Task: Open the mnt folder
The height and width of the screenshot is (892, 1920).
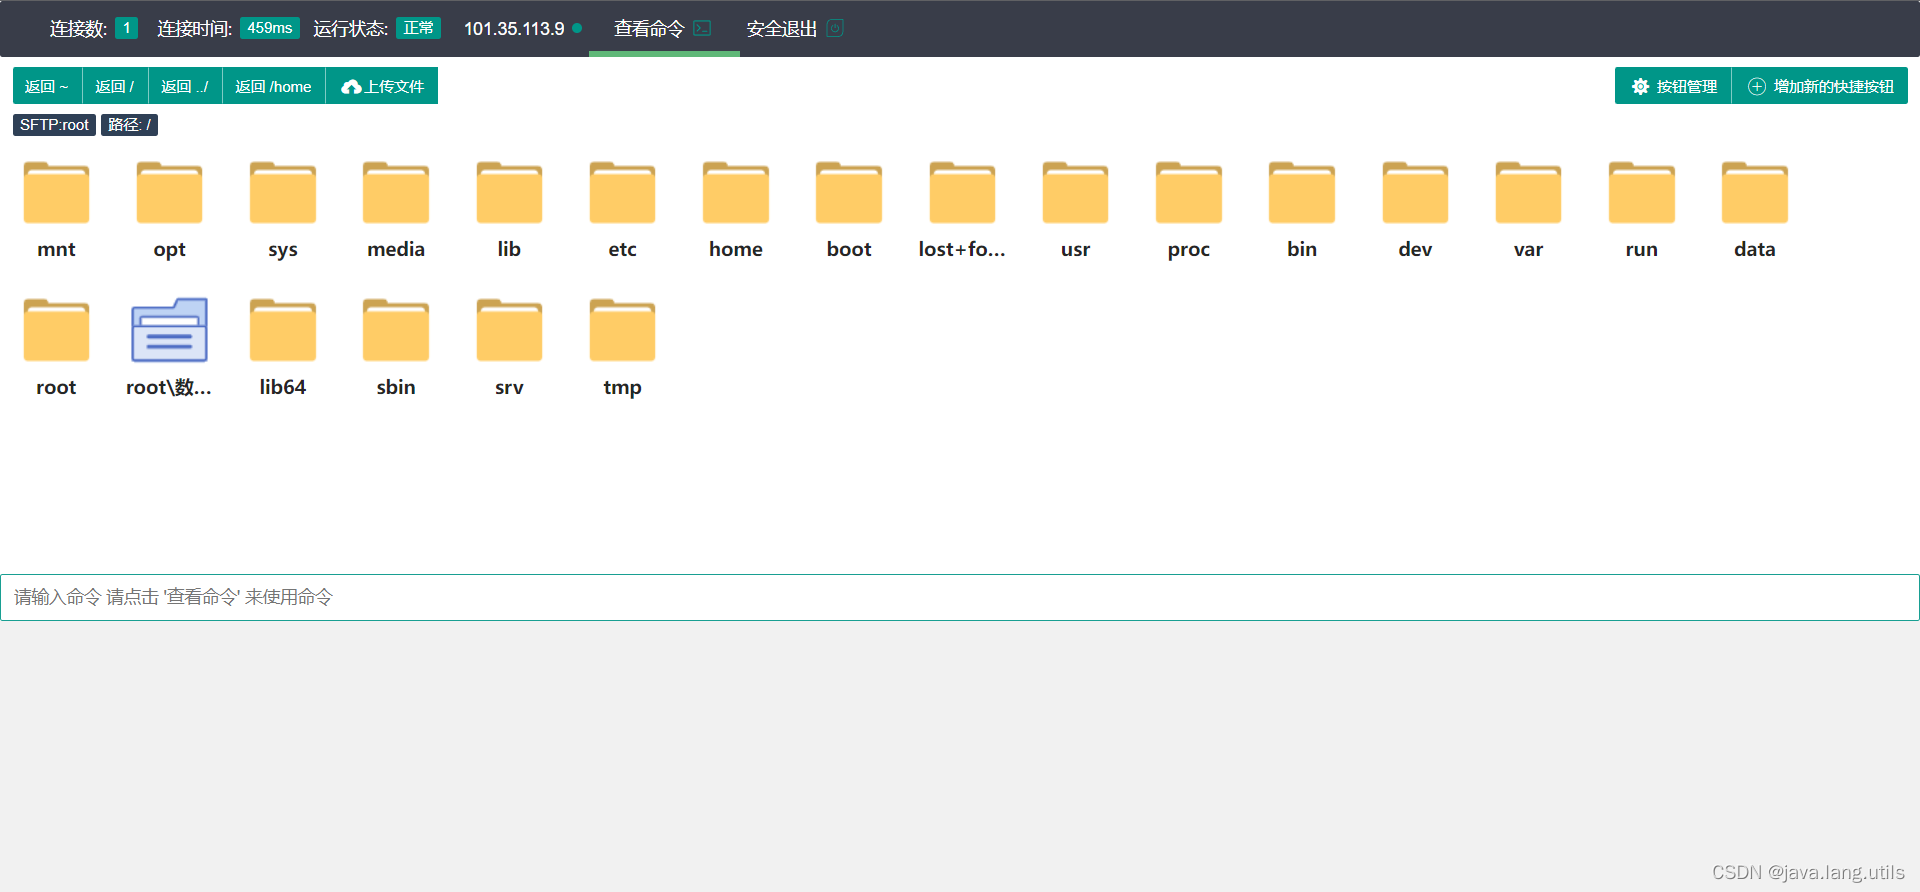Action: point(56,193)
